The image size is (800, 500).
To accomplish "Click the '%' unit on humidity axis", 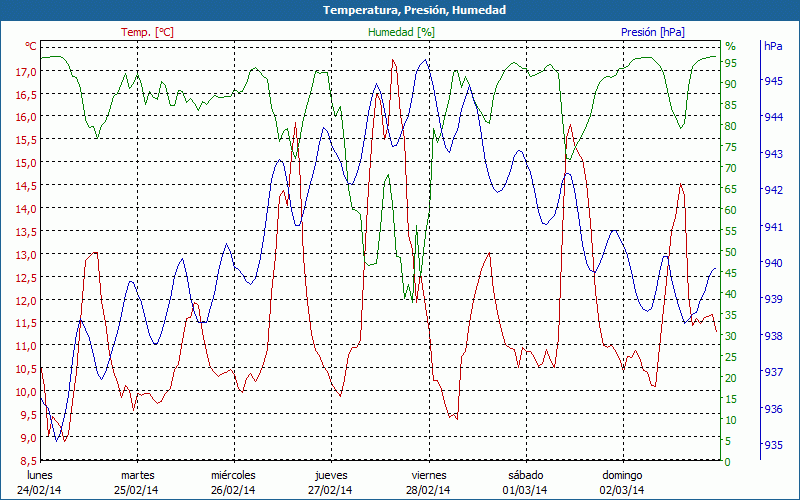I will [x=730, y=46].
